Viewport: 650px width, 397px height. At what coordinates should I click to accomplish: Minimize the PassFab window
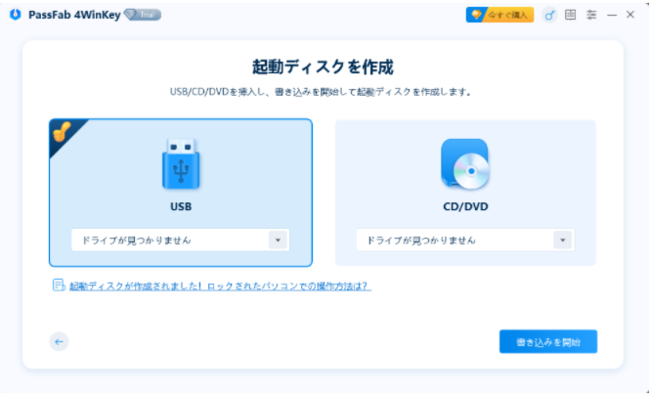tap(612, 15)
